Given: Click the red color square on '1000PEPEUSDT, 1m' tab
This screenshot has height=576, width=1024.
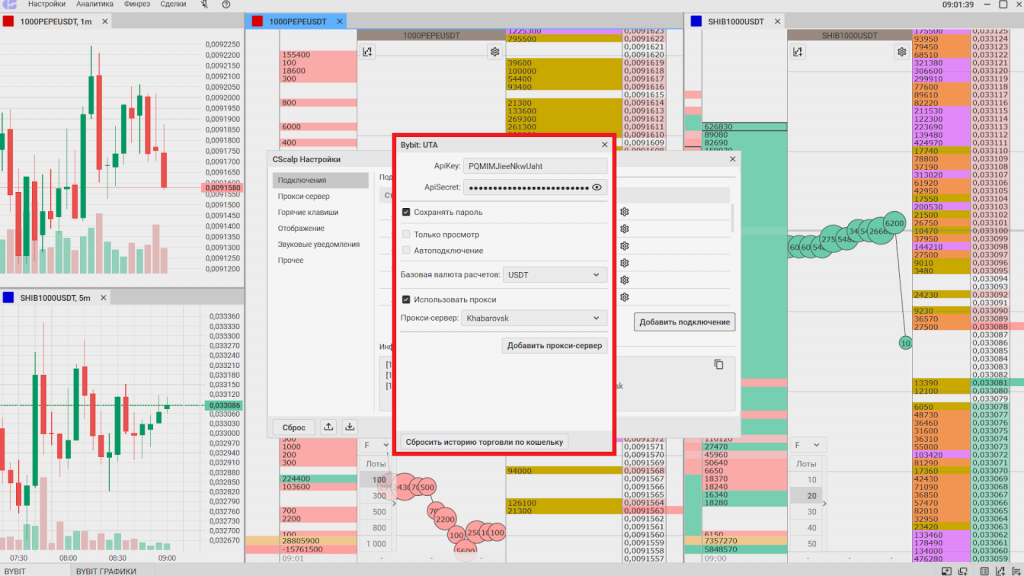Looking at the screenshot, I should pyautogui.click(x=8, y=22).
